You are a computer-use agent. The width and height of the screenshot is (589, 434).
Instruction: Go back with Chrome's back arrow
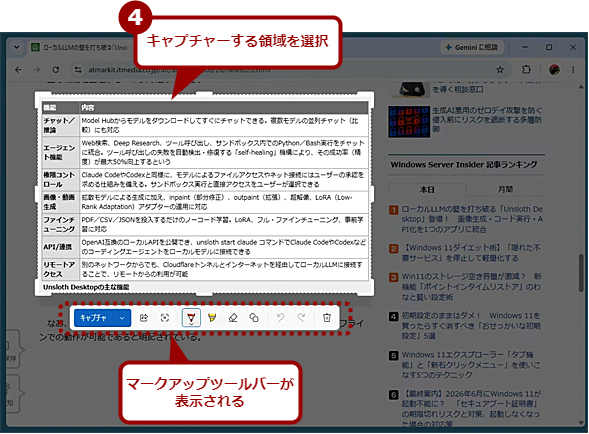point(18,70)
